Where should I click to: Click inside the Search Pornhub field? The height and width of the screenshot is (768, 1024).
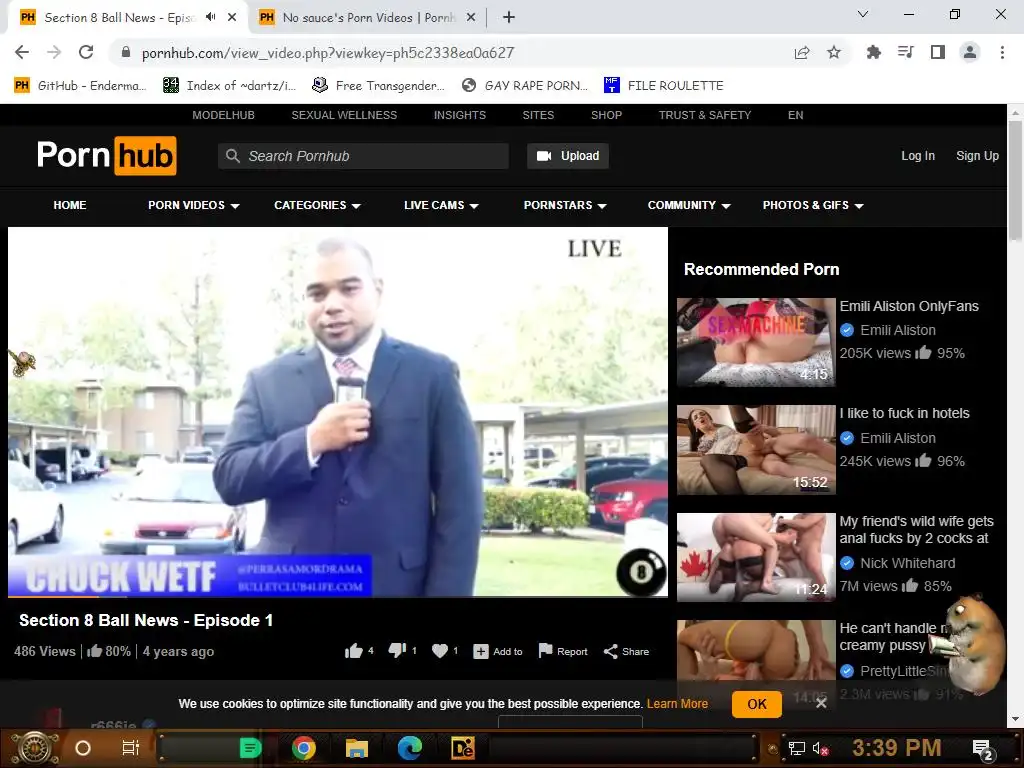pos(363,156)
